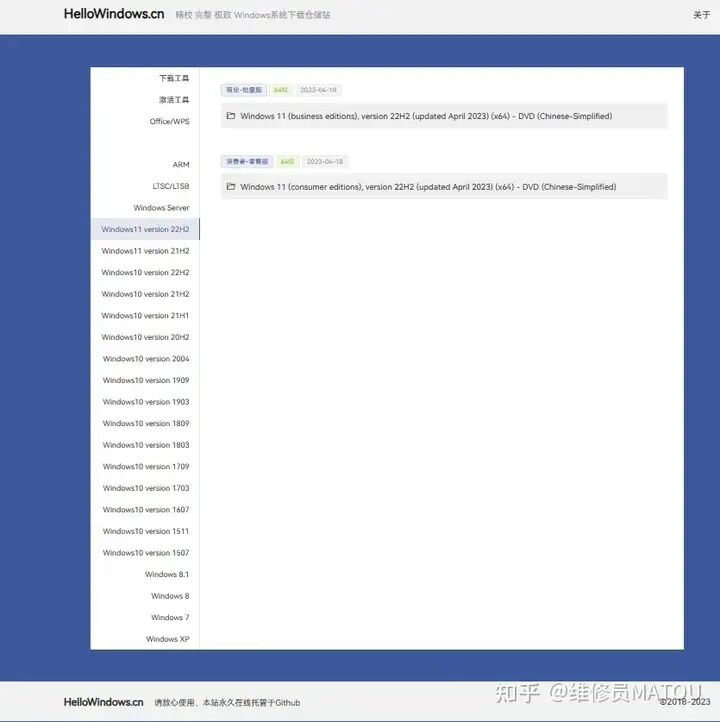Go to LTSC/LTSB section
The height and width of the screenshot is (722, 720).
coord(170,186)
